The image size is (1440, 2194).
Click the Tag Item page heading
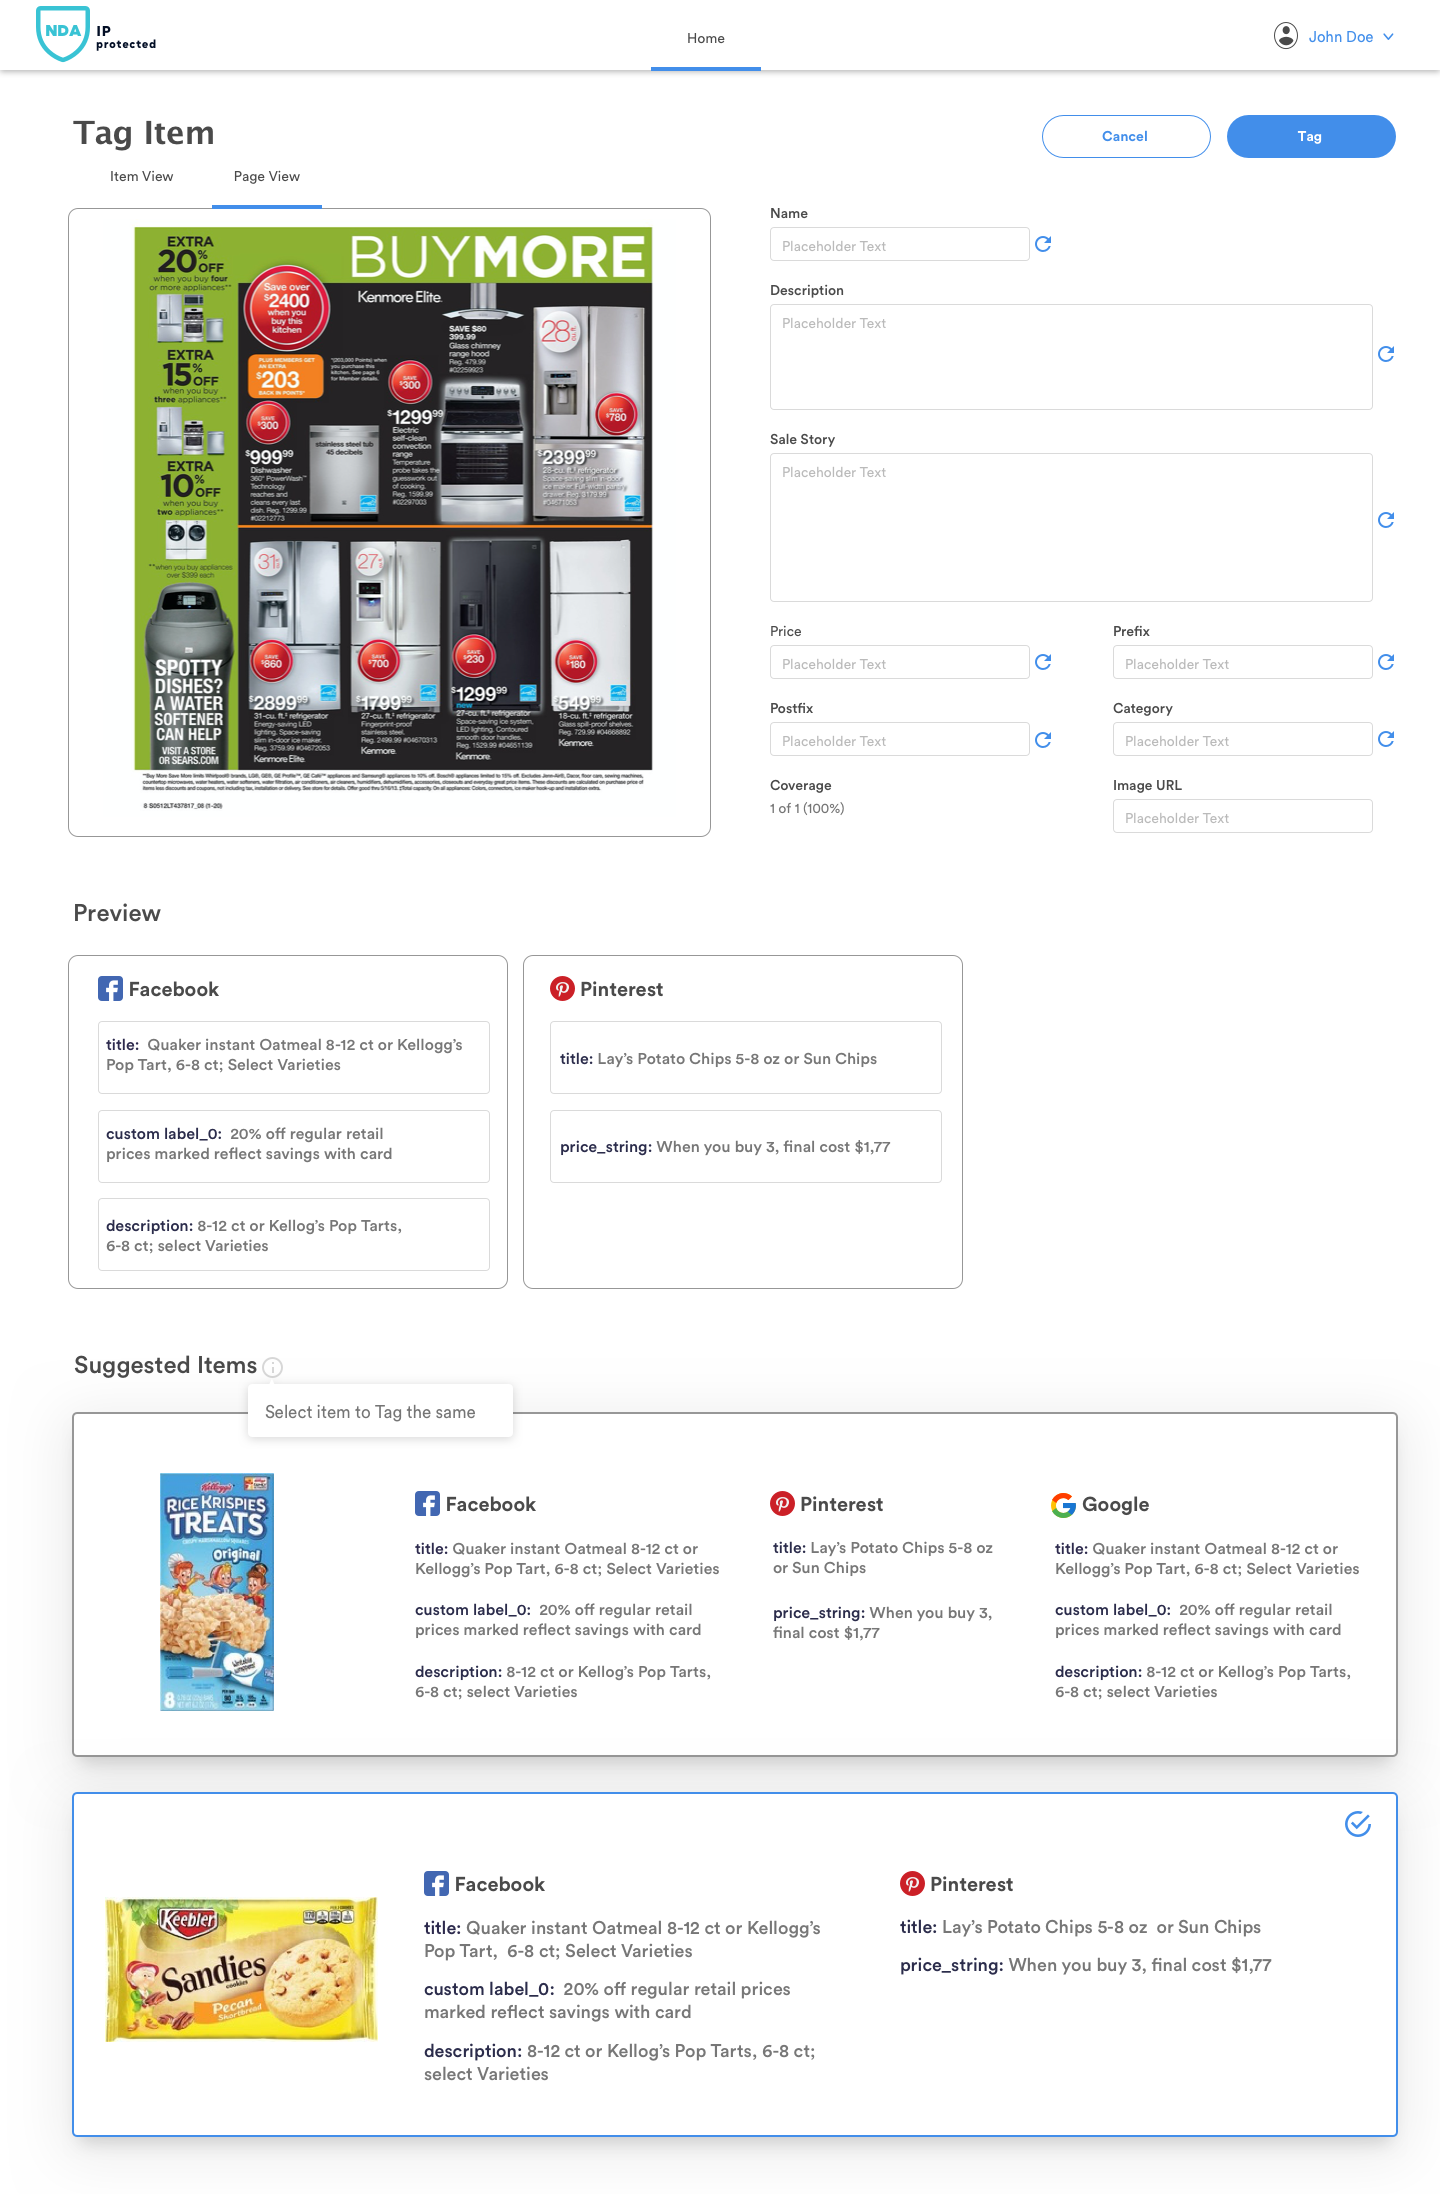pyautogui.click(x=144, y=133)
